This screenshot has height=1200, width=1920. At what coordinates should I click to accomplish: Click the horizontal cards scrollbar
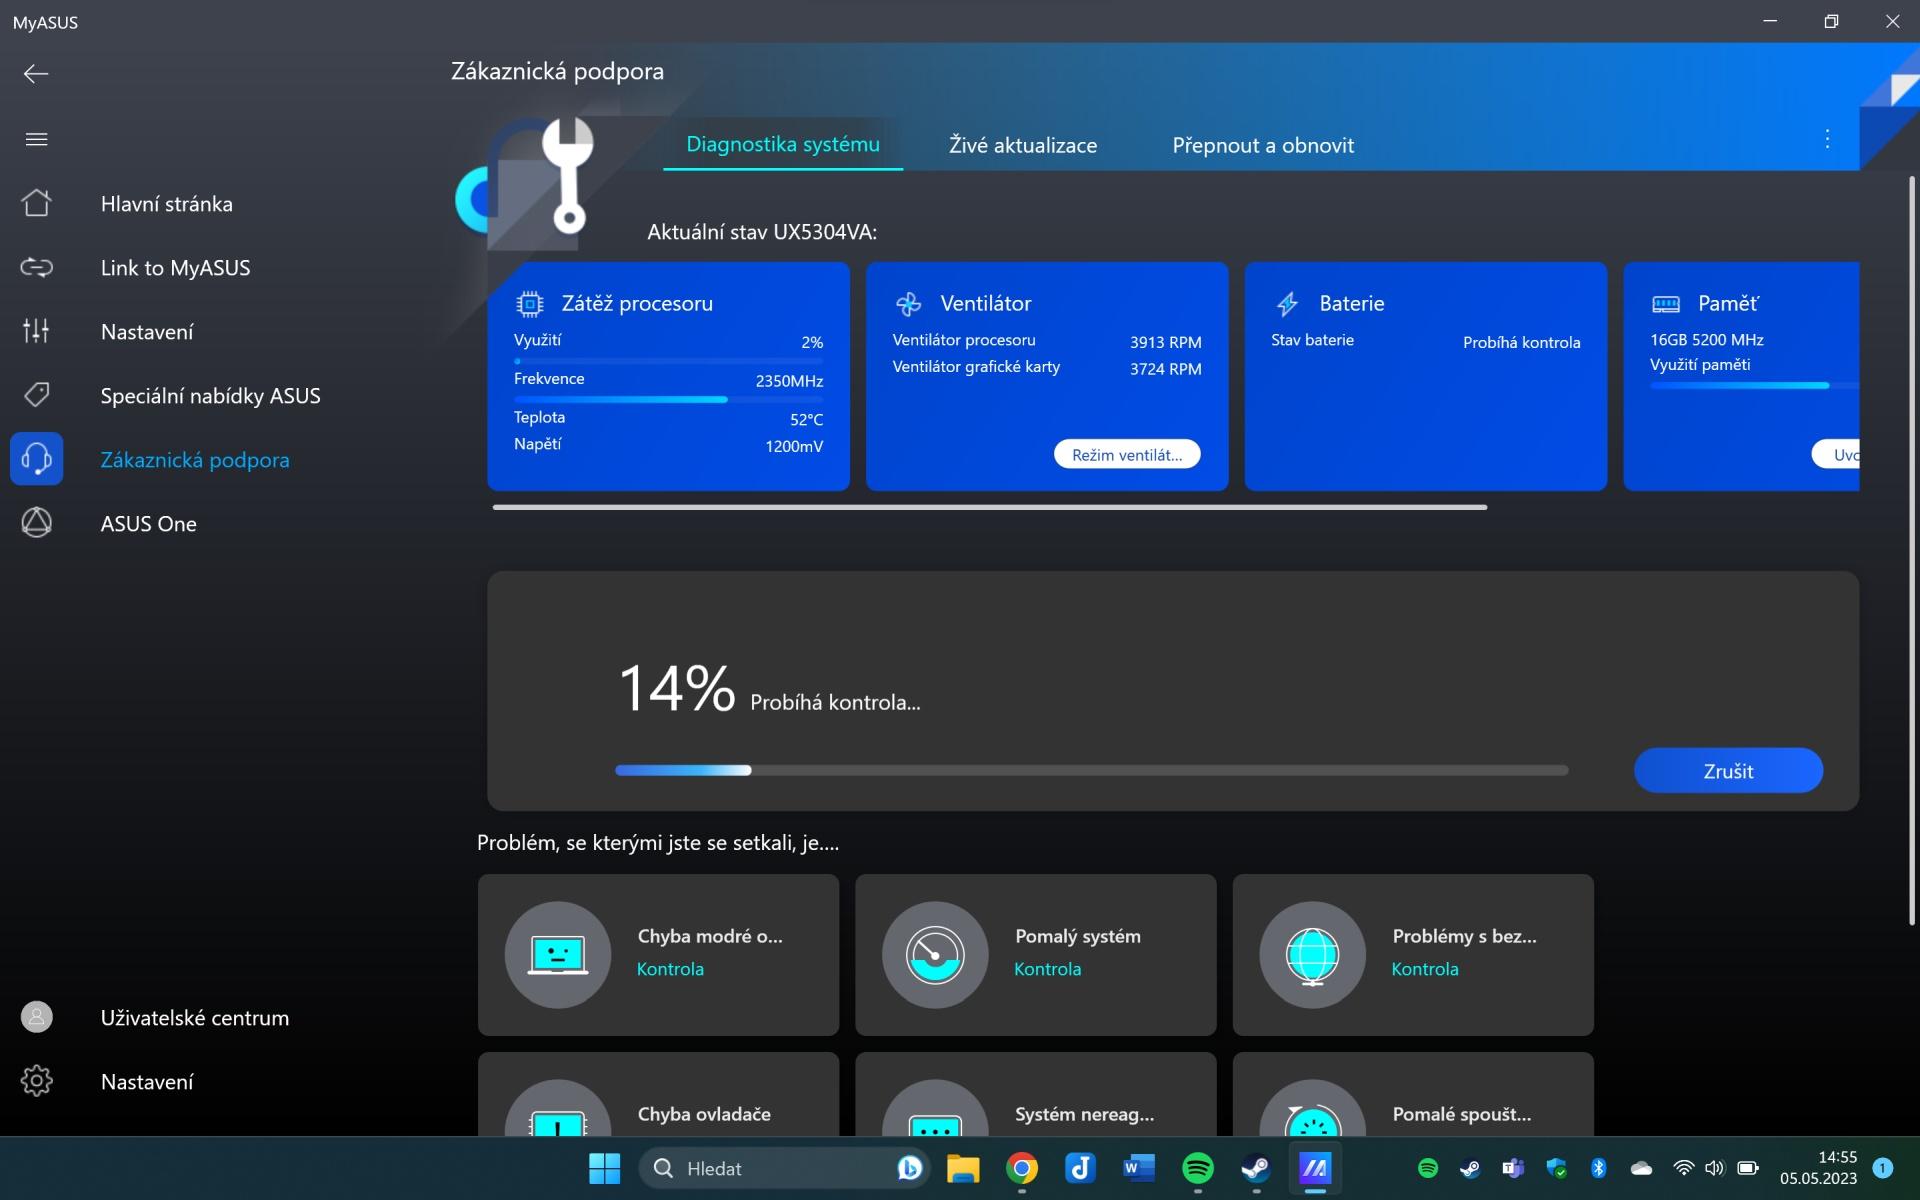coord(990,507)
